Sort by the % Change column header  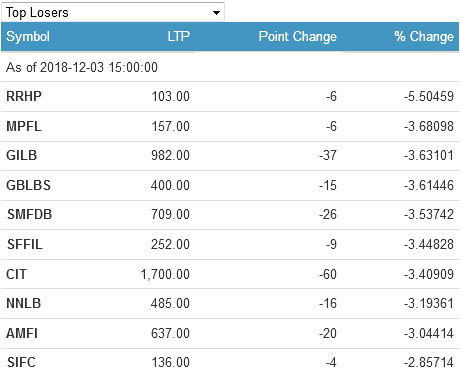(424, 36)
